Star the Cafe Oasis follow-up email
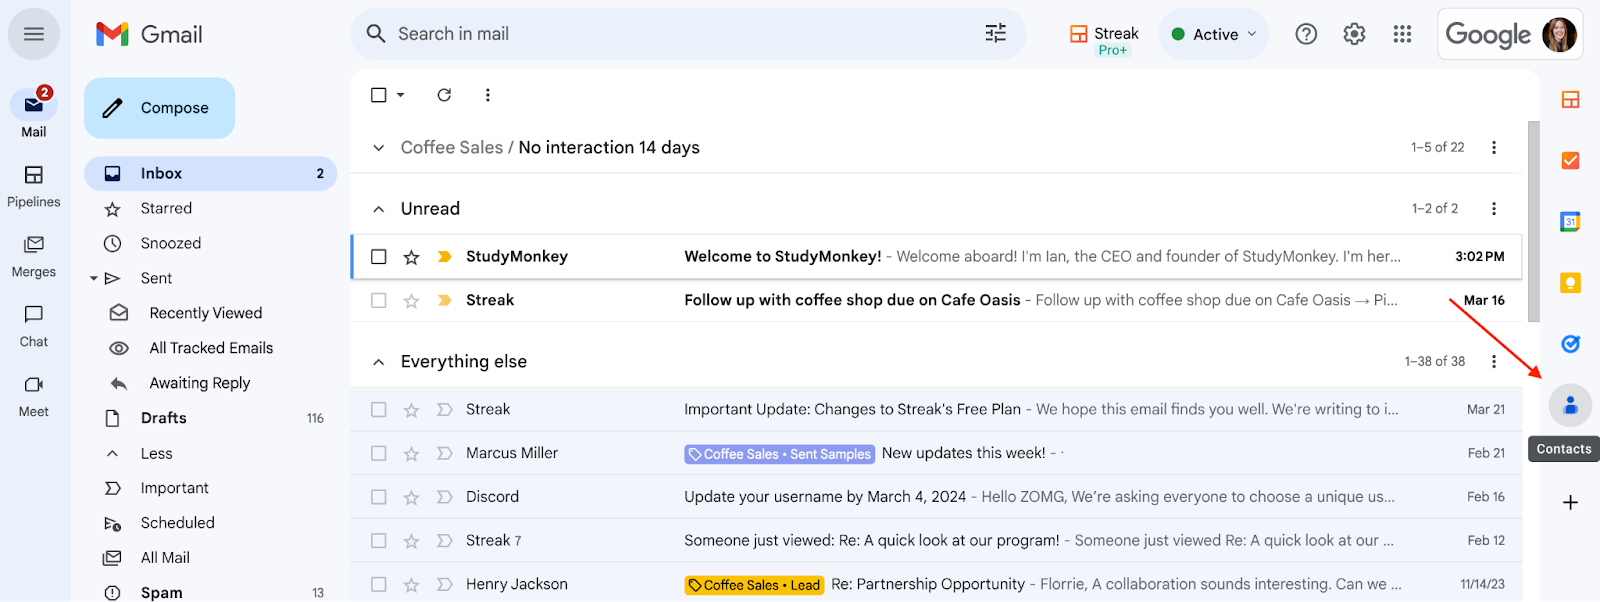 (x=411, y=300)
